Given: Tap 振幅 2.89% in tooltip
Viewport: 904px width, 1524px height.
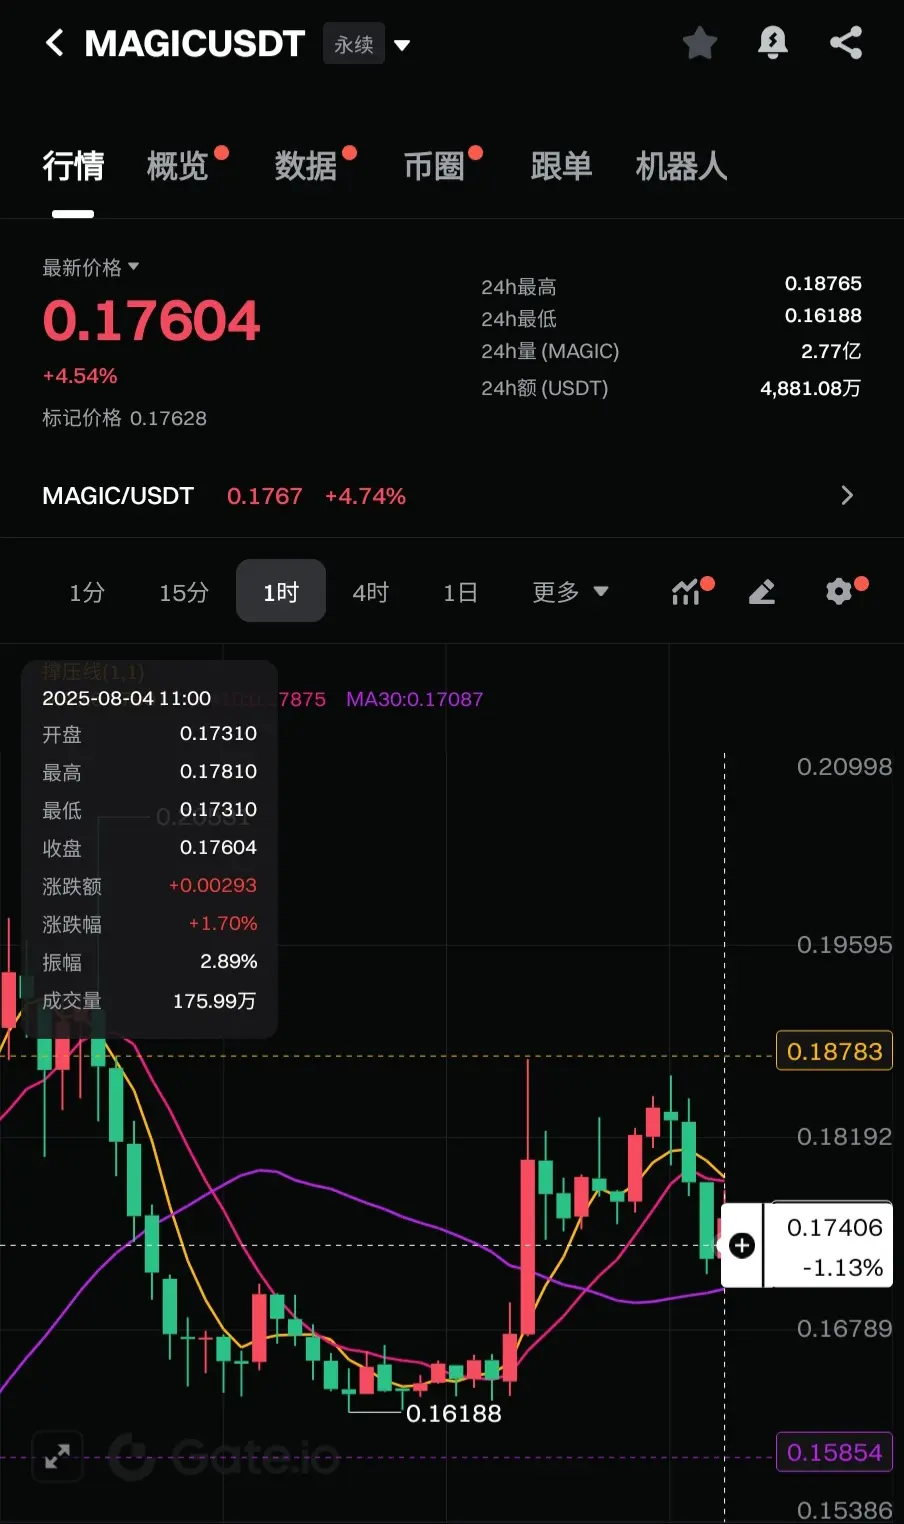Looking at the screenshot, I should pos(229,961).
